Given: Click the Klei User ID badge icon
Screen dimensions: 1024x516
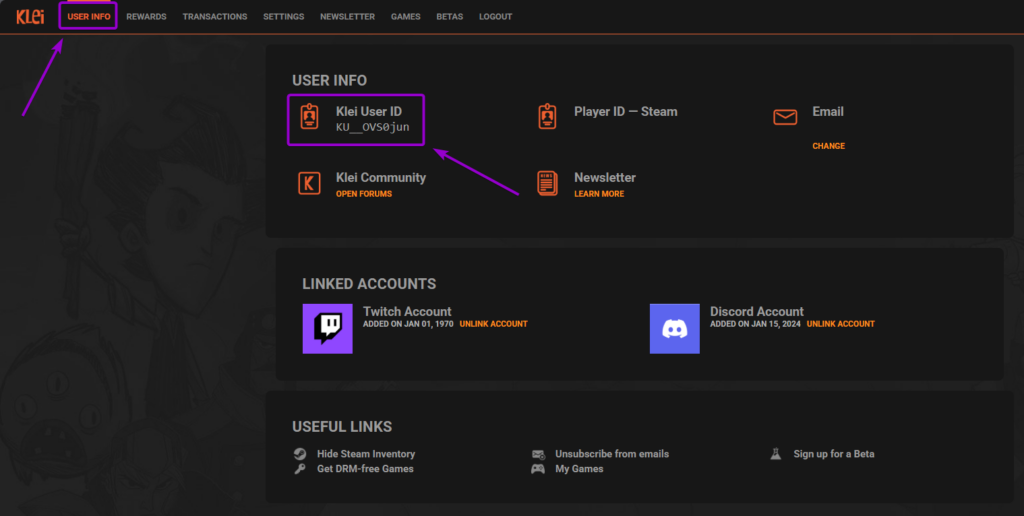Looking at the screenshot, I should [x=310, y=116].
